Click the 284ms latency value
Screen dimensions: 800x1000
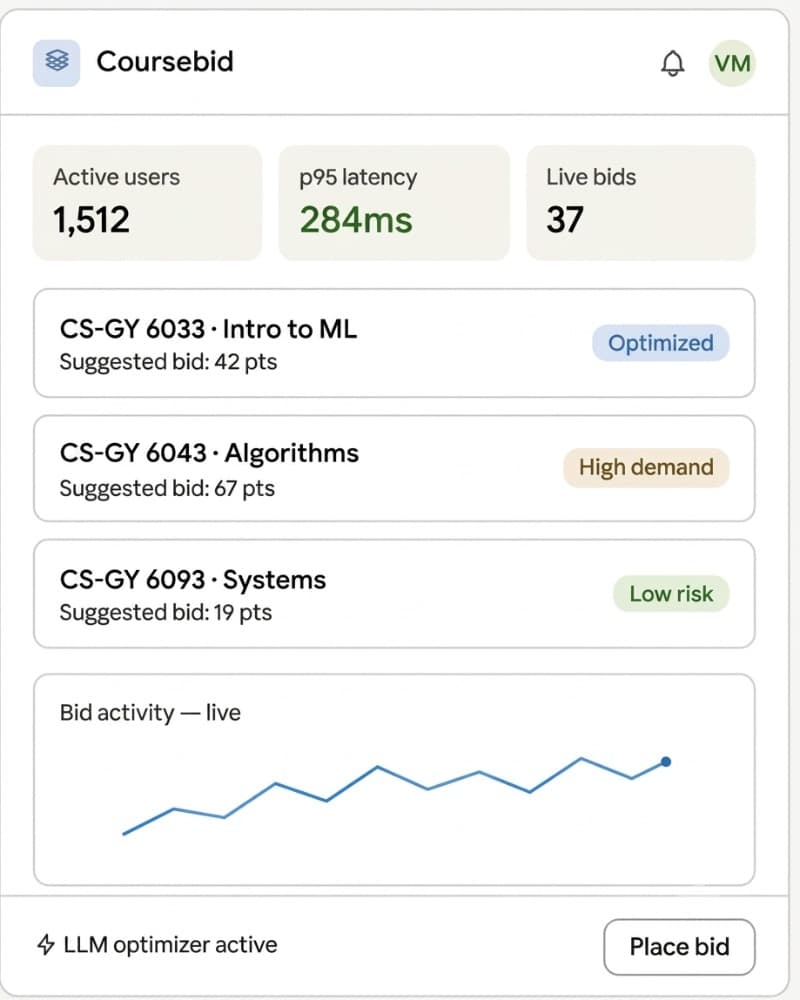point(356,220)
